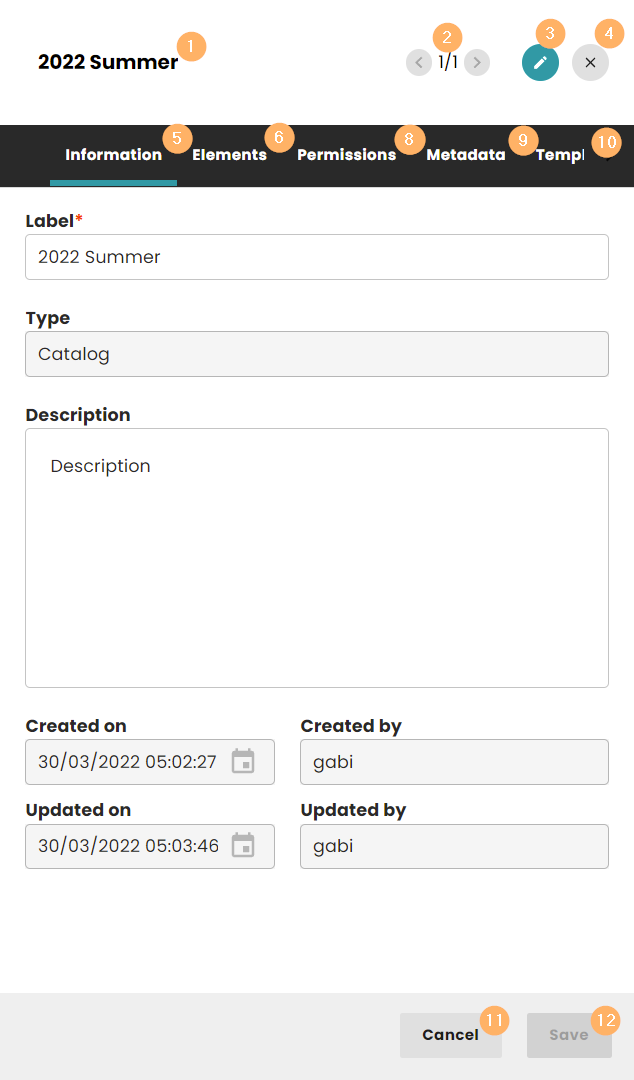Click the Created on date field
Image resolution: width=634 pixels, height=1080 pixels.
click(x=128, y=762)
